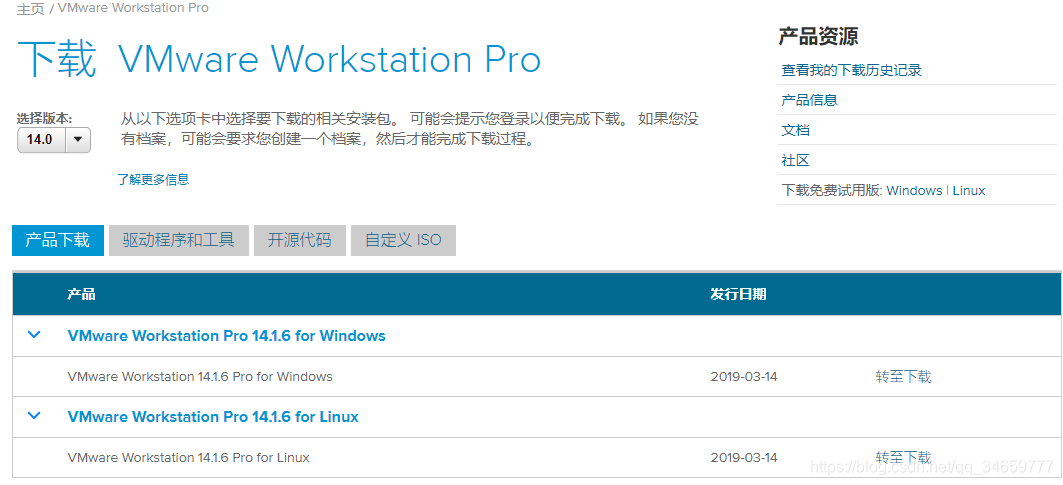This screenshot has width=1063, height=485.
Task: Go to 主页 in the breadcrumb
Action: 31,9
